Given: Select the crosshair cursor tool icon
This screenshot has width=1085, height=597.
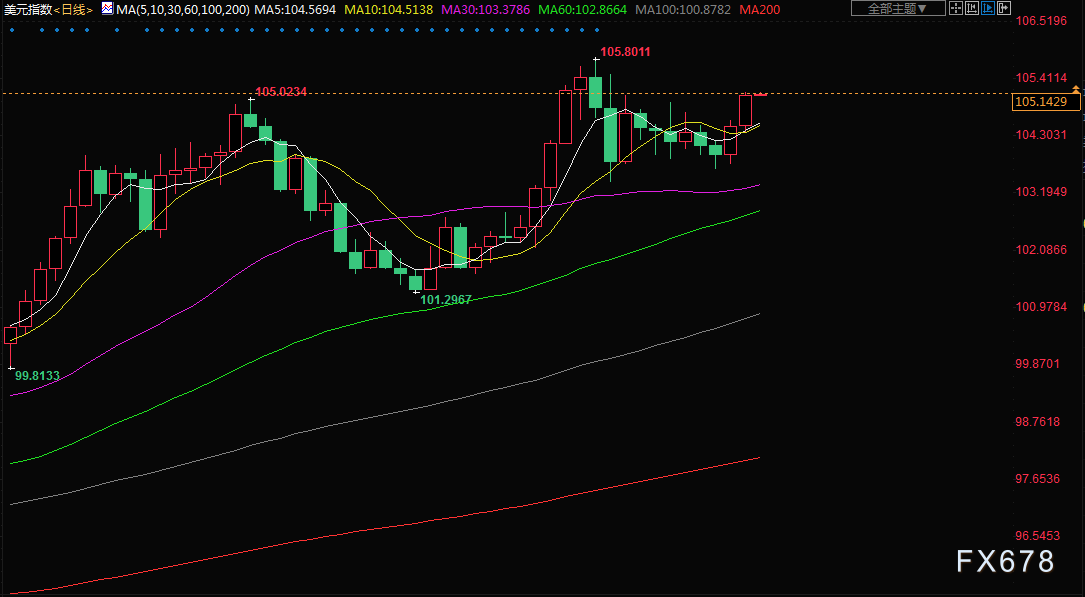Looking at the screenshot, I should point(956,8).
